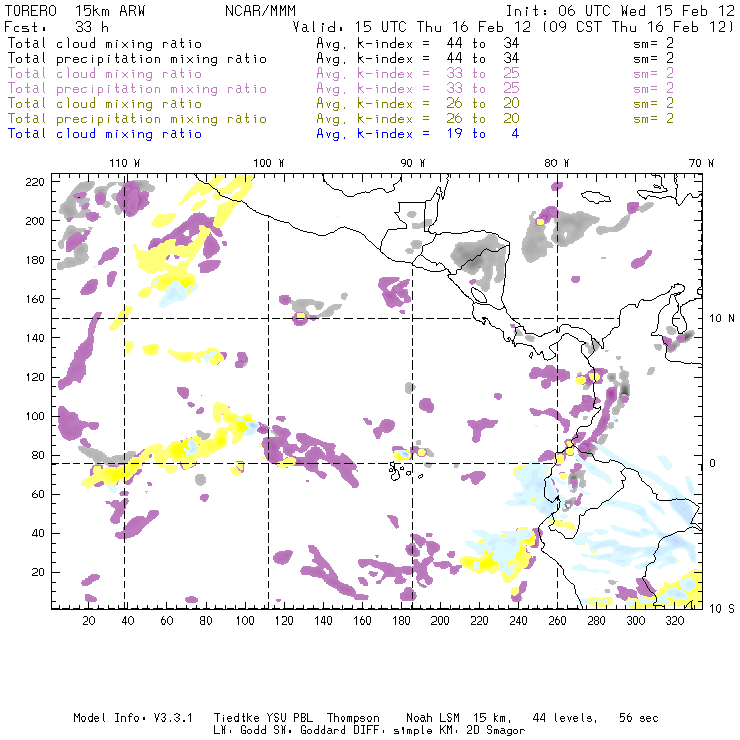This screenshot has height=740, width=740.
Task: Click the "60" vertical axis tick label
Action: 38,494
